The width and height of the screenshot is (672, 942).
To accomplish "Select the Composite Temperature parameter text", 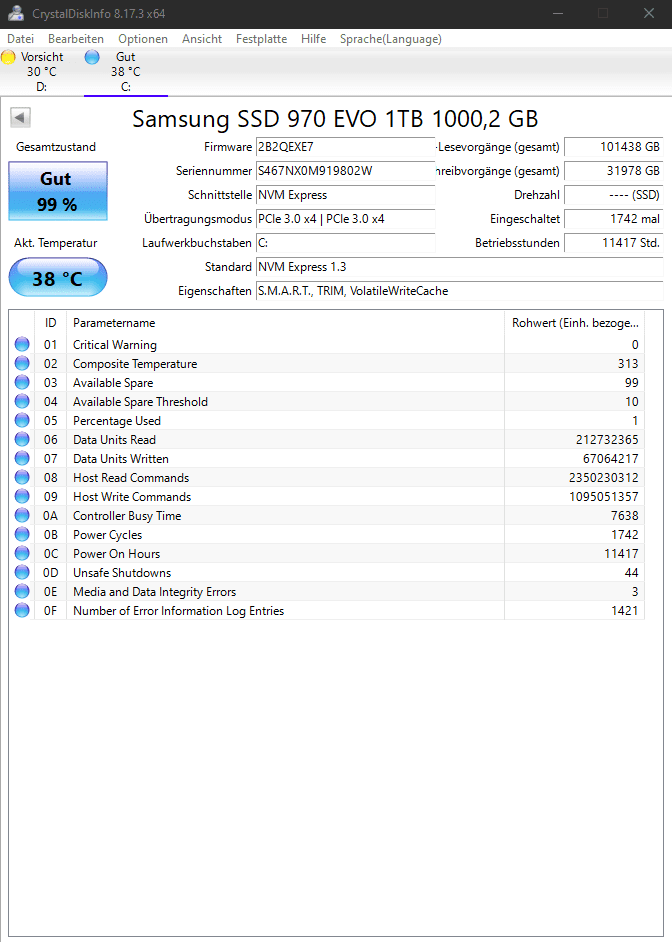I will [135, 364].
